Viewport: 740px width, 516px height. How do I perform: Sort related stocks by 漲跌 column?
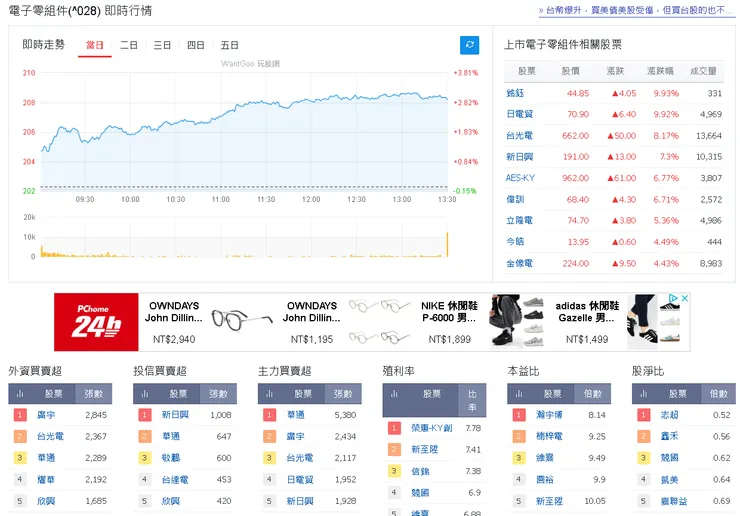615,71
